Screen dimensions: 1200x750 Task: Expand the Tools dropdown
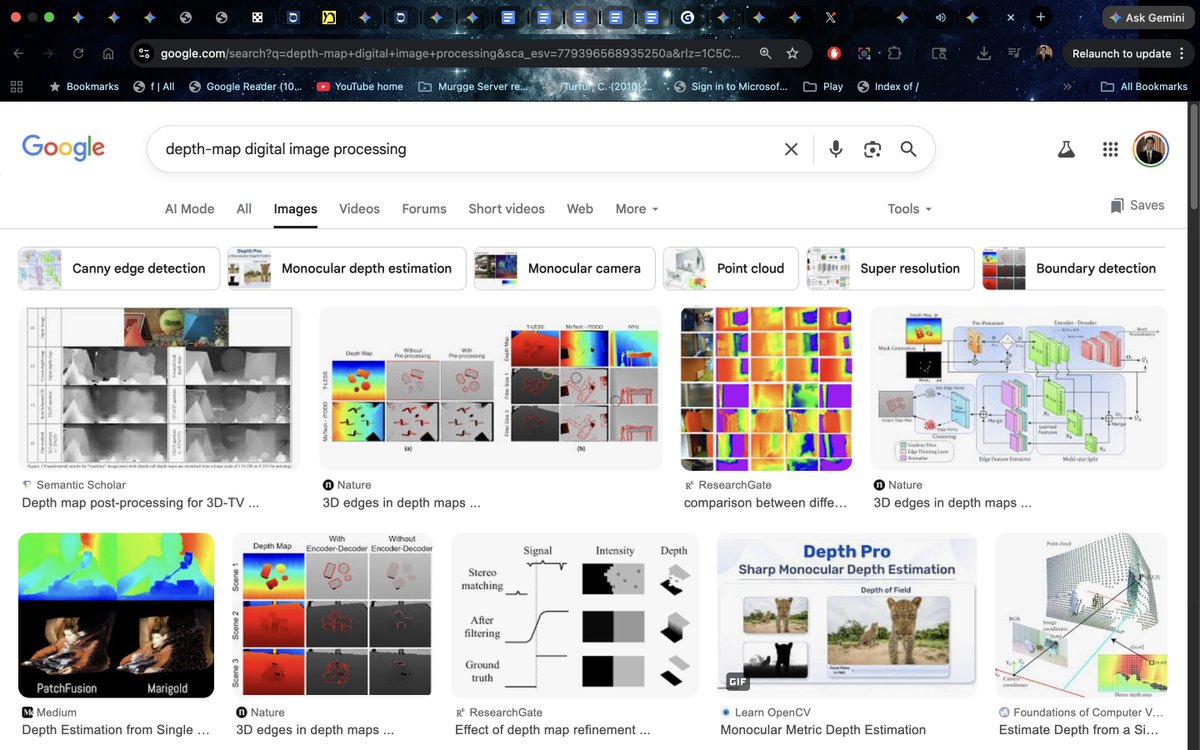click(910, 208)
